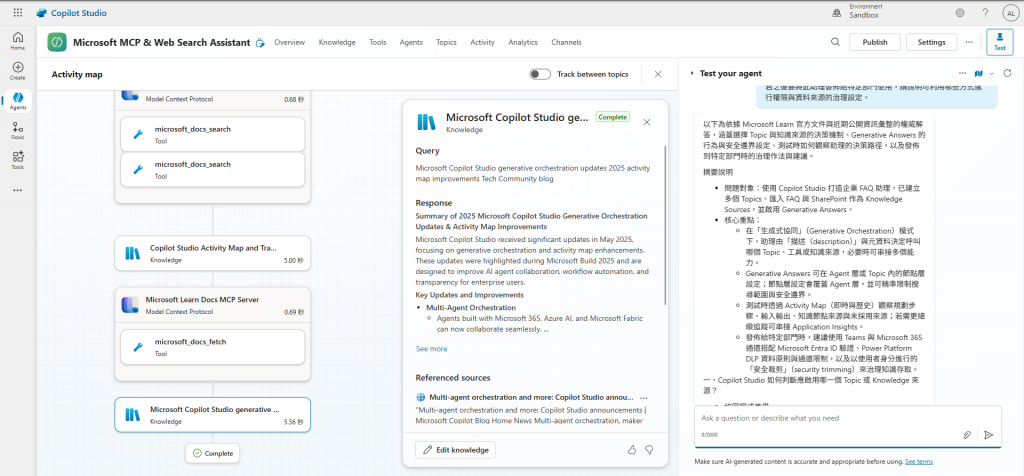Switch to the Activity tab
1024x476 pixels.
[483, 42]
